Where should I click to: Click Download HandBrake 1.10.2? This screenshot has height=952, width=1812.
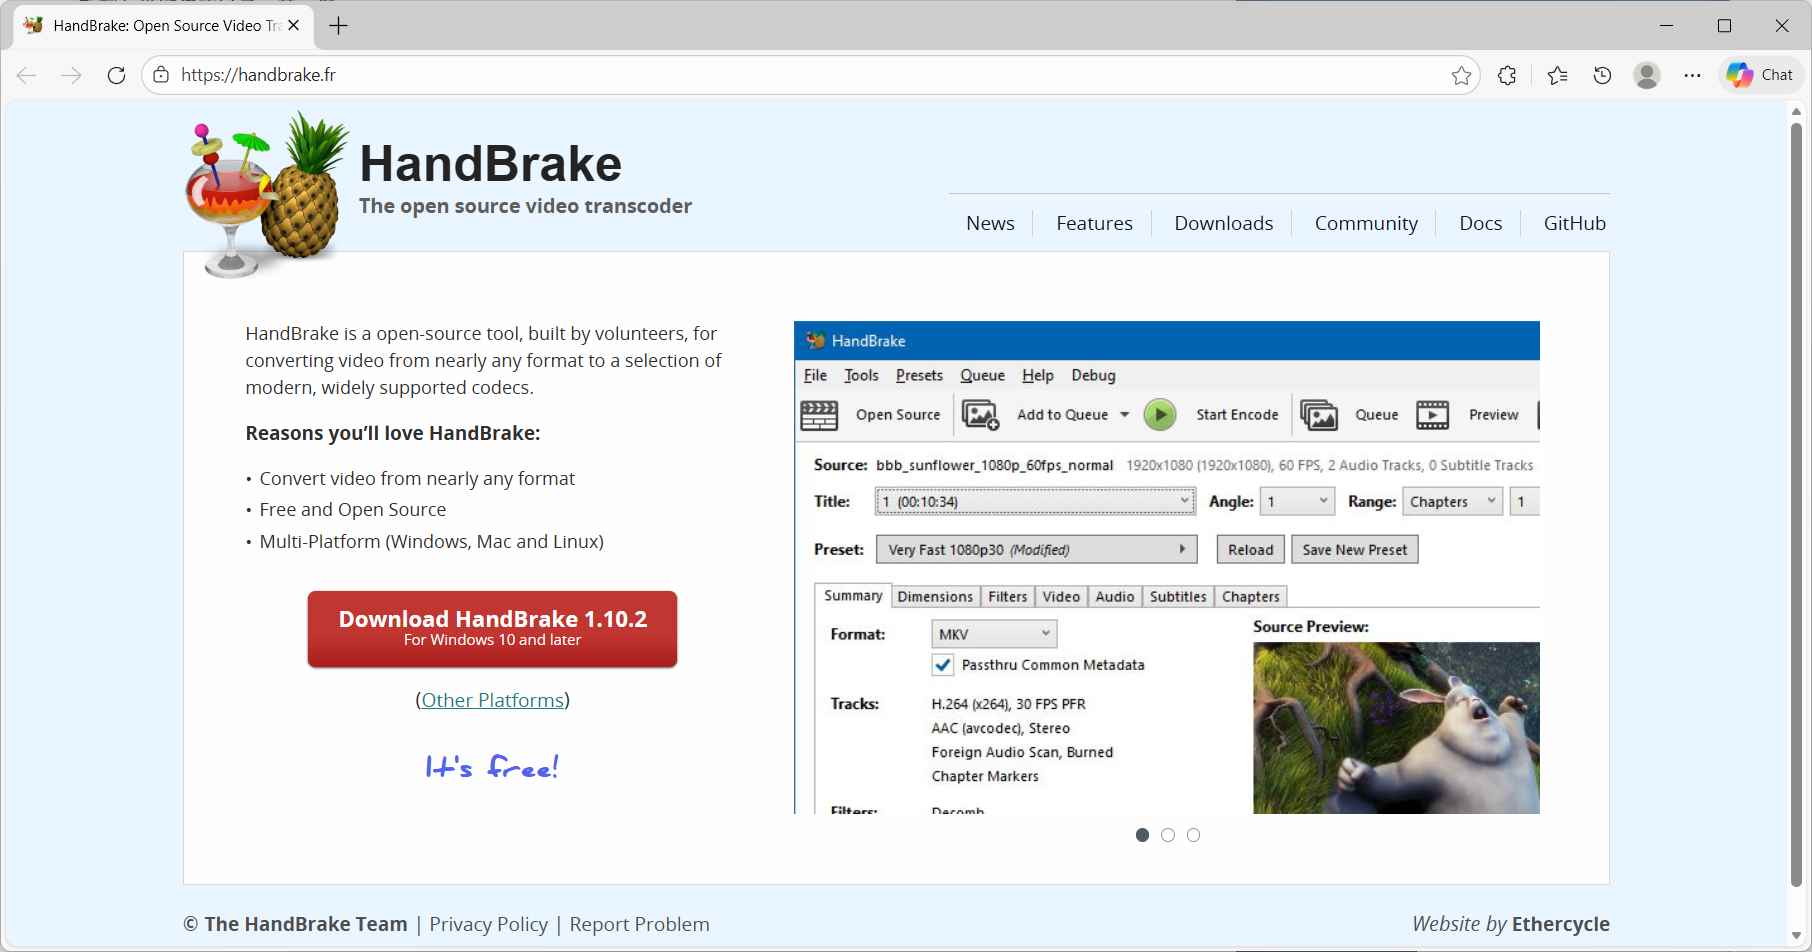[493, 628]
